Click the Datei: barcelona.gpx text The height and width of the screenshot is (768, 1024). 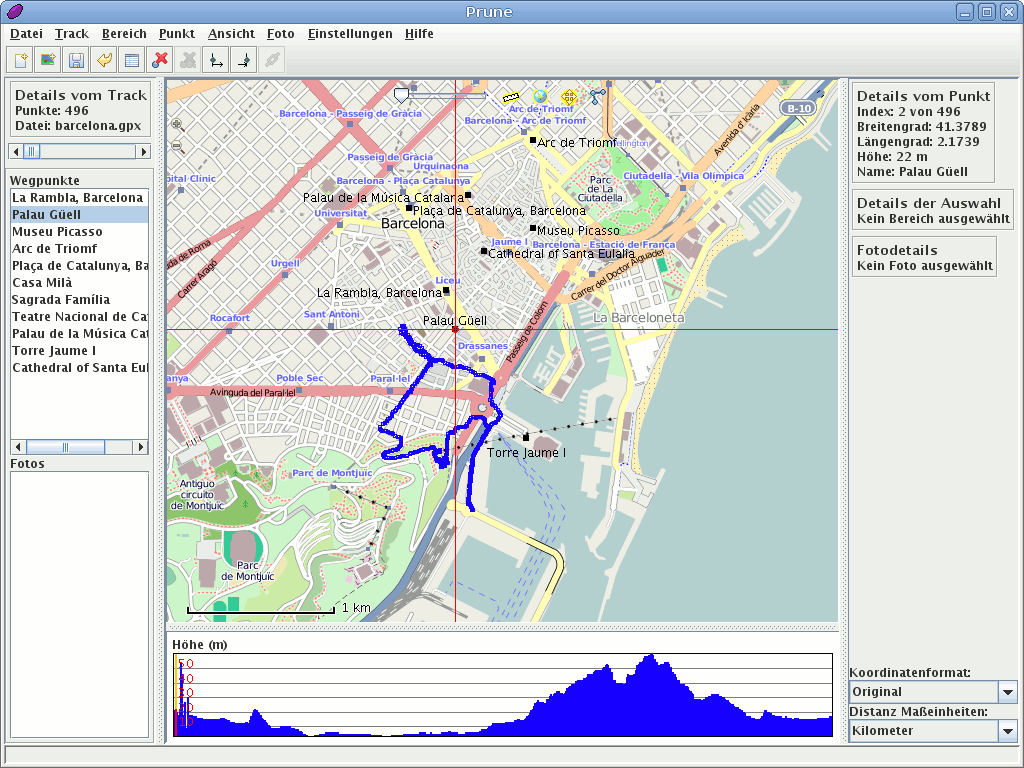pyautogui.click(x=78, y=125)
